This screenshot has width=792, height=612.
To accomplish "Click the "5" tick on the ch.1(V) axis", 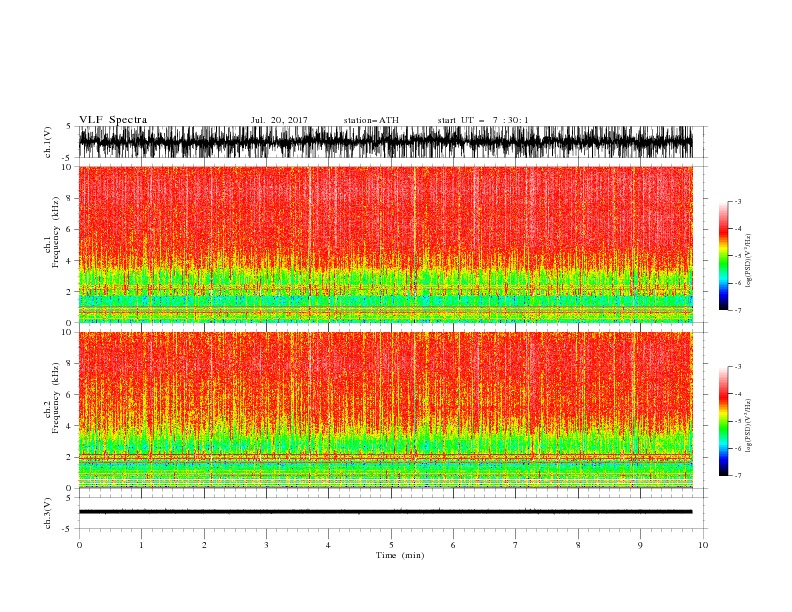I will click(x=69, y=126).
